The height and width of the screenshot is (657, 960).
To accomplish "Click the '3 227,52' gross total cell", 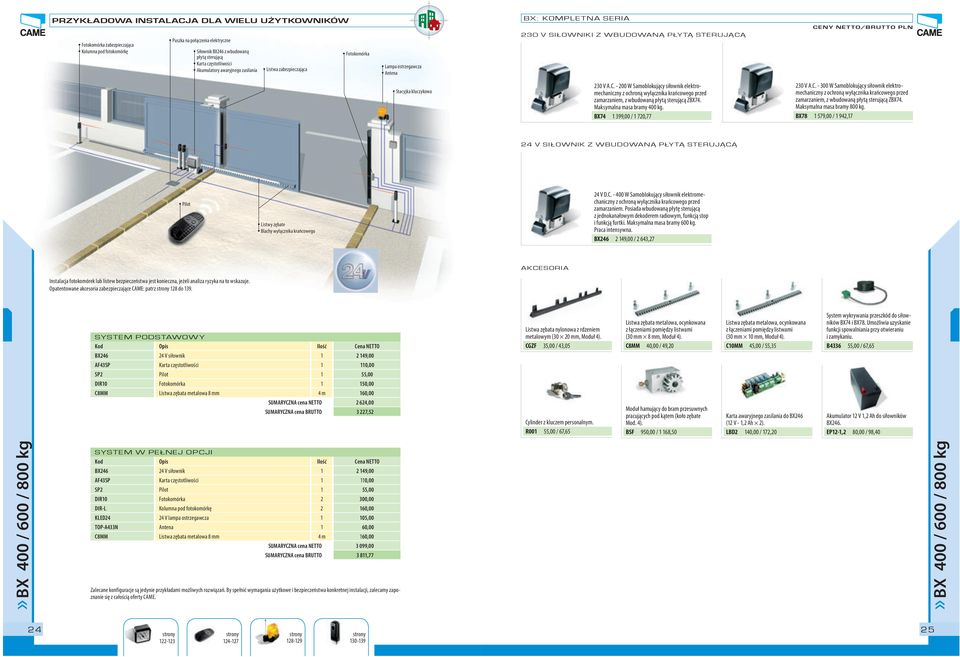I will point(366,412).
